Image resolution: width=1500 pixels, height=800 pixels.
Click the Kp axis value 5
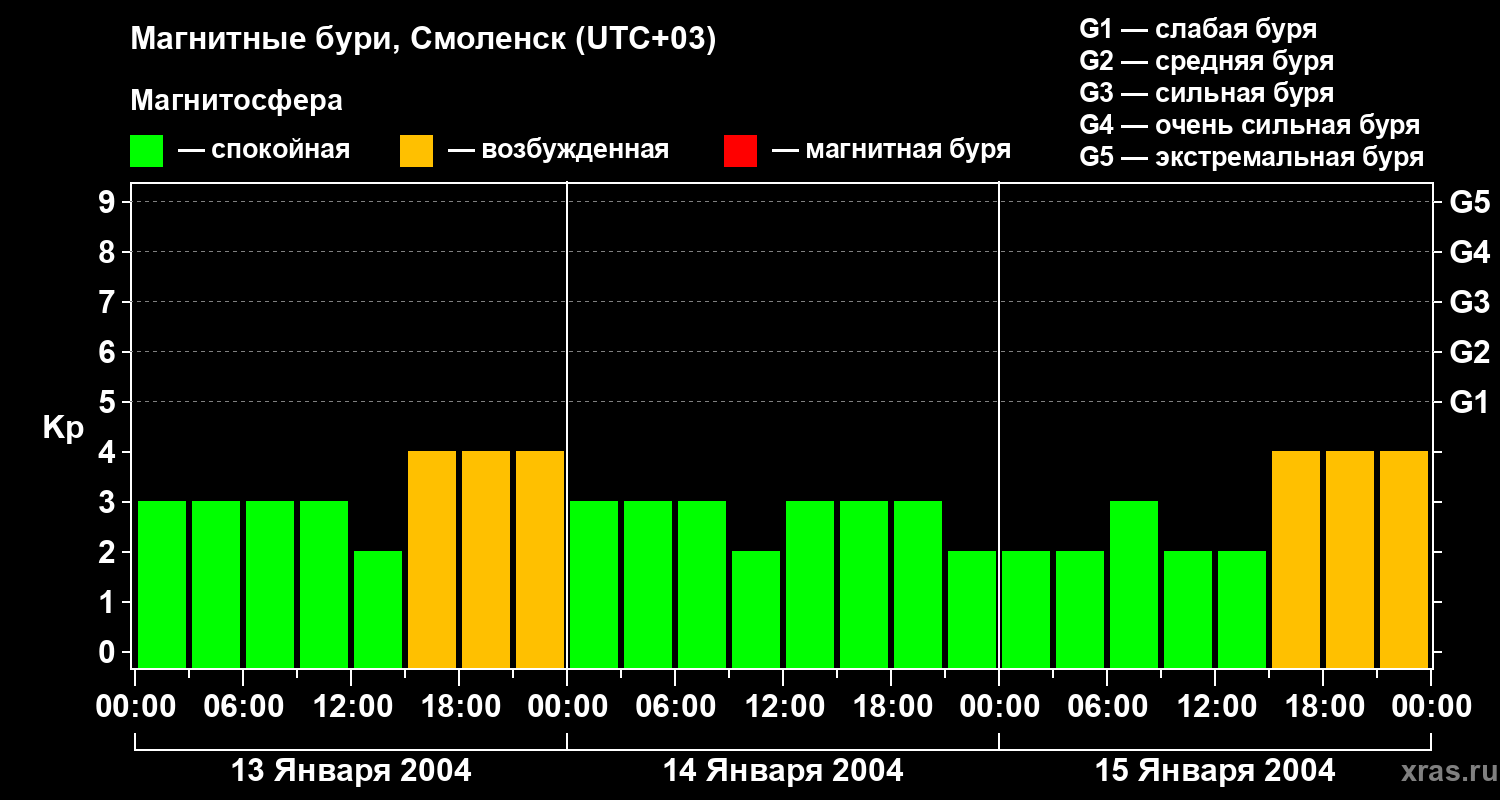pos(109,402)
